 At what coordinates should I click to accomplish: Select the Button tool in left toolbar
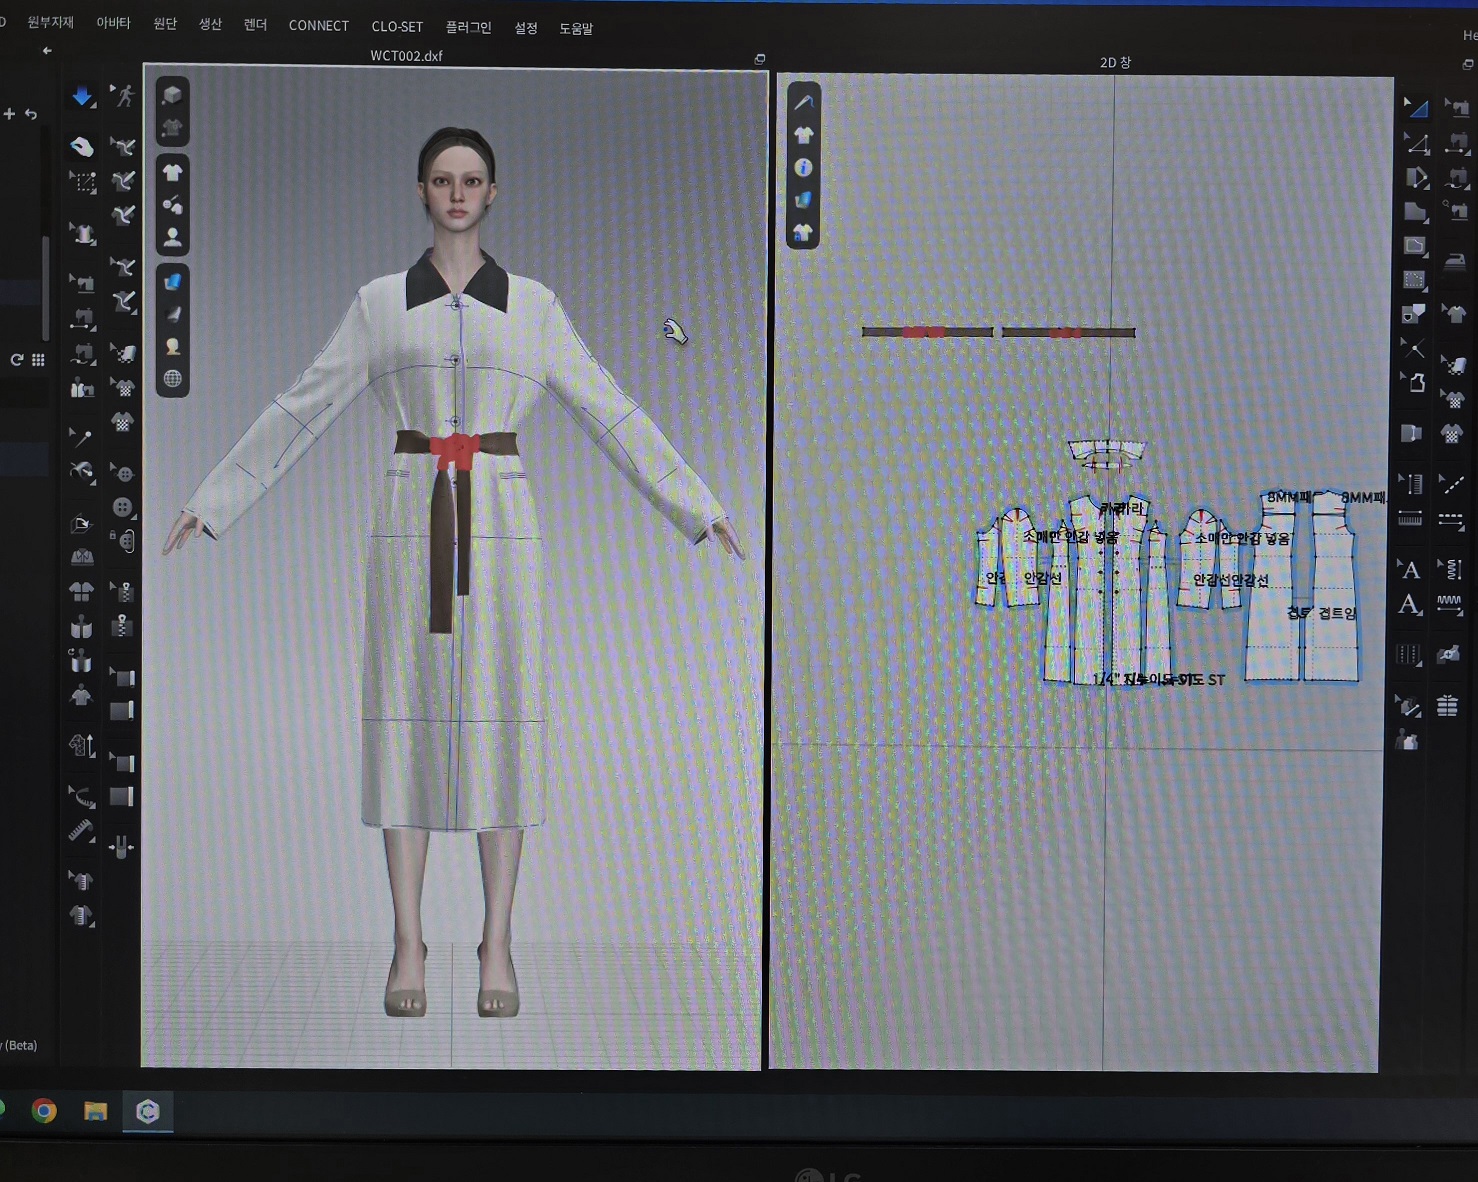[x=122, y=507]
